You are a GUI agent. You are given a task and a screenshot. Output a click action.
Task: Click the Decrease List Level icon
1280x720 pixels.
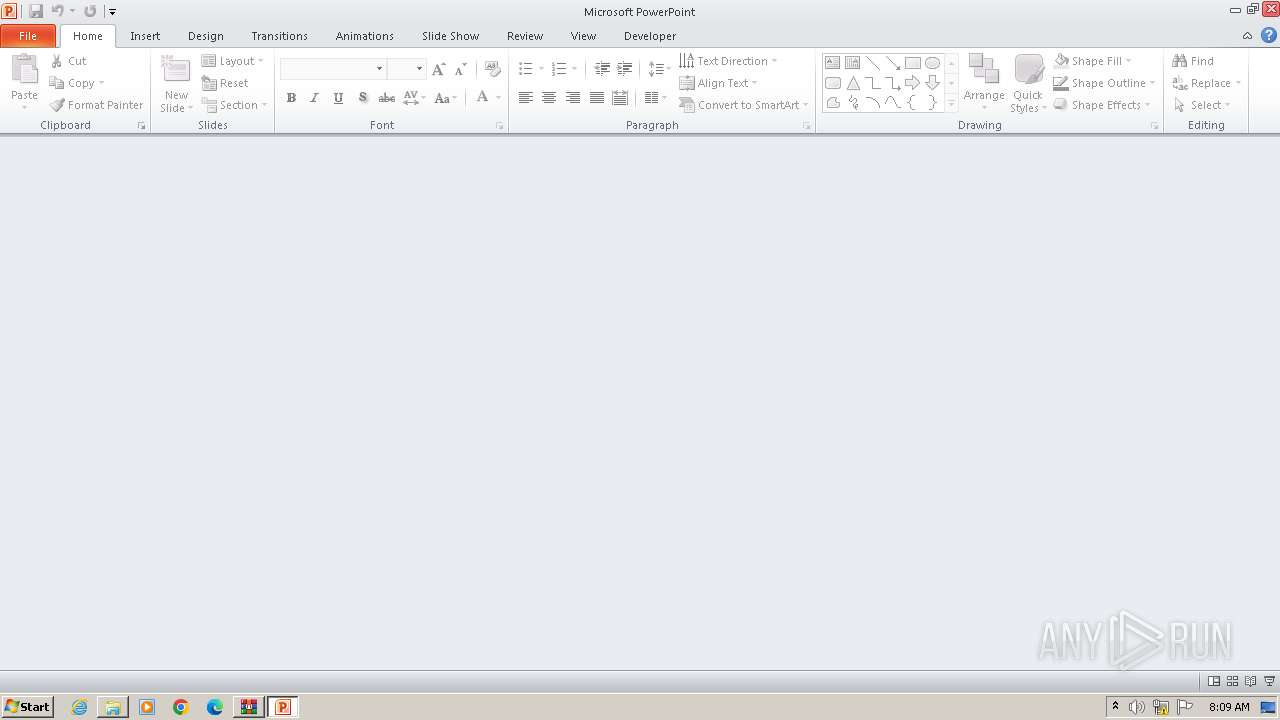(x=602, y=69)
